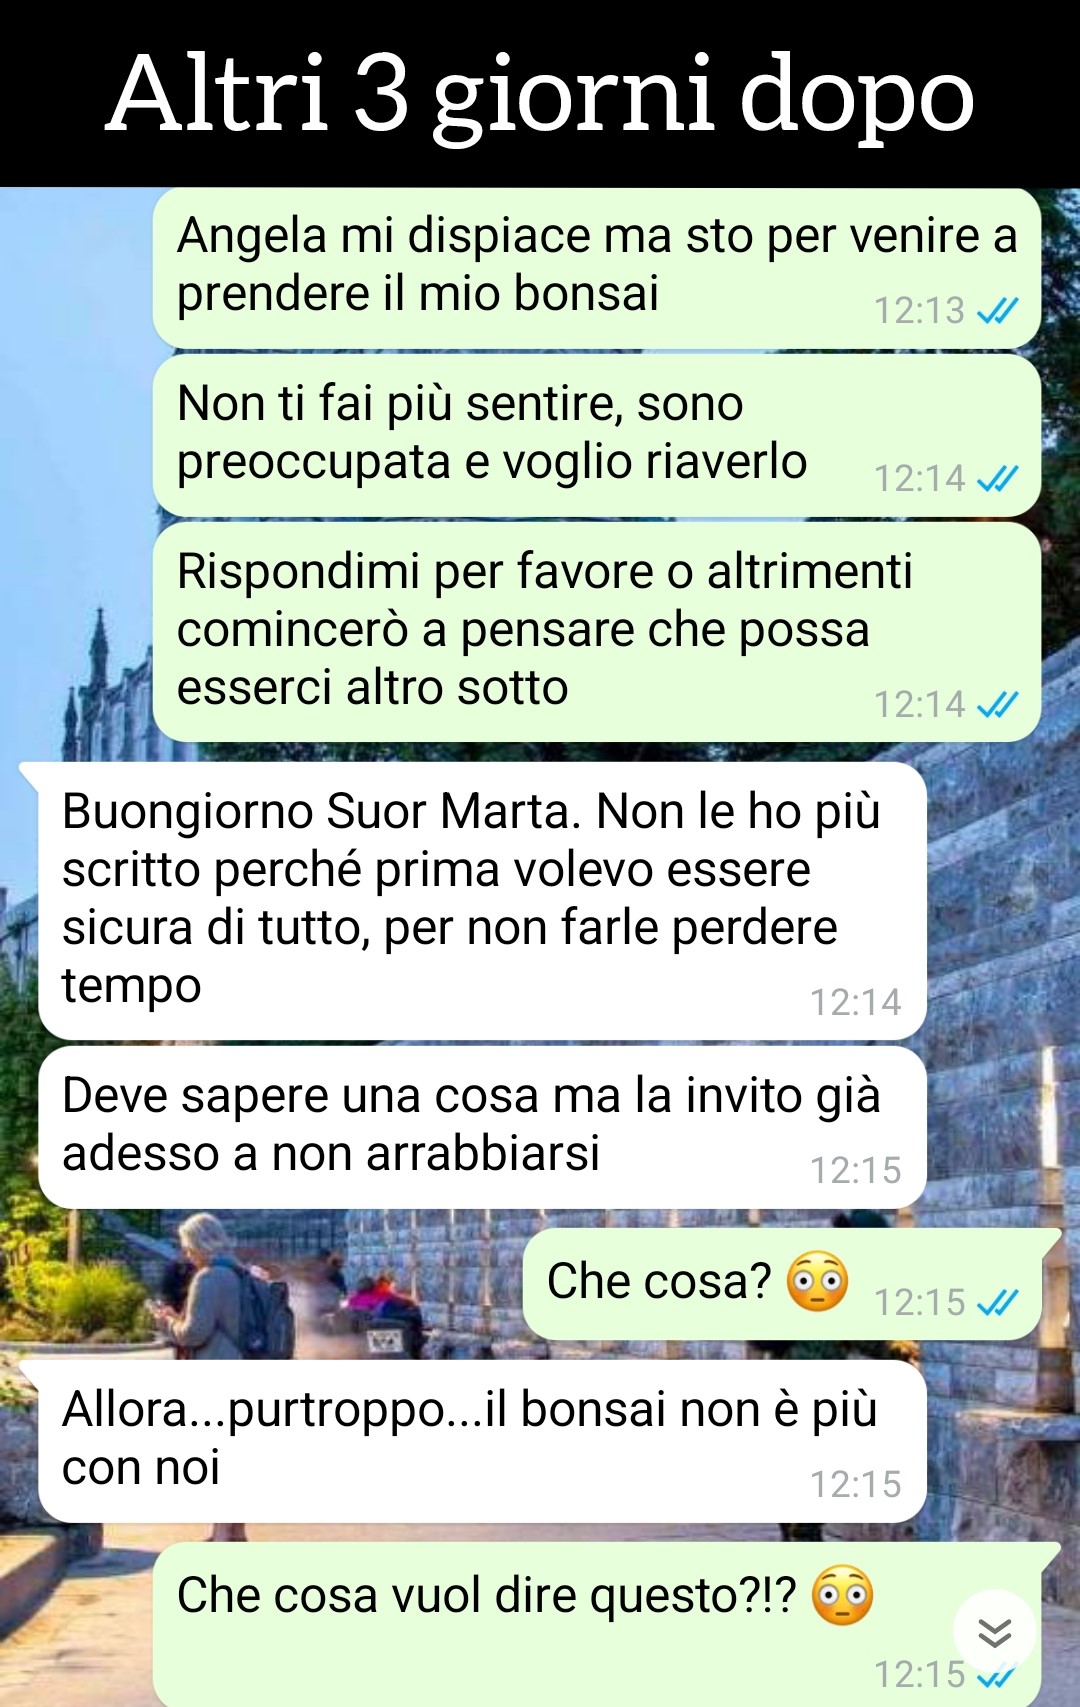Select message 'Angela mi dispiace ma sto per venire'
1080x1707 pixels.
597,268
